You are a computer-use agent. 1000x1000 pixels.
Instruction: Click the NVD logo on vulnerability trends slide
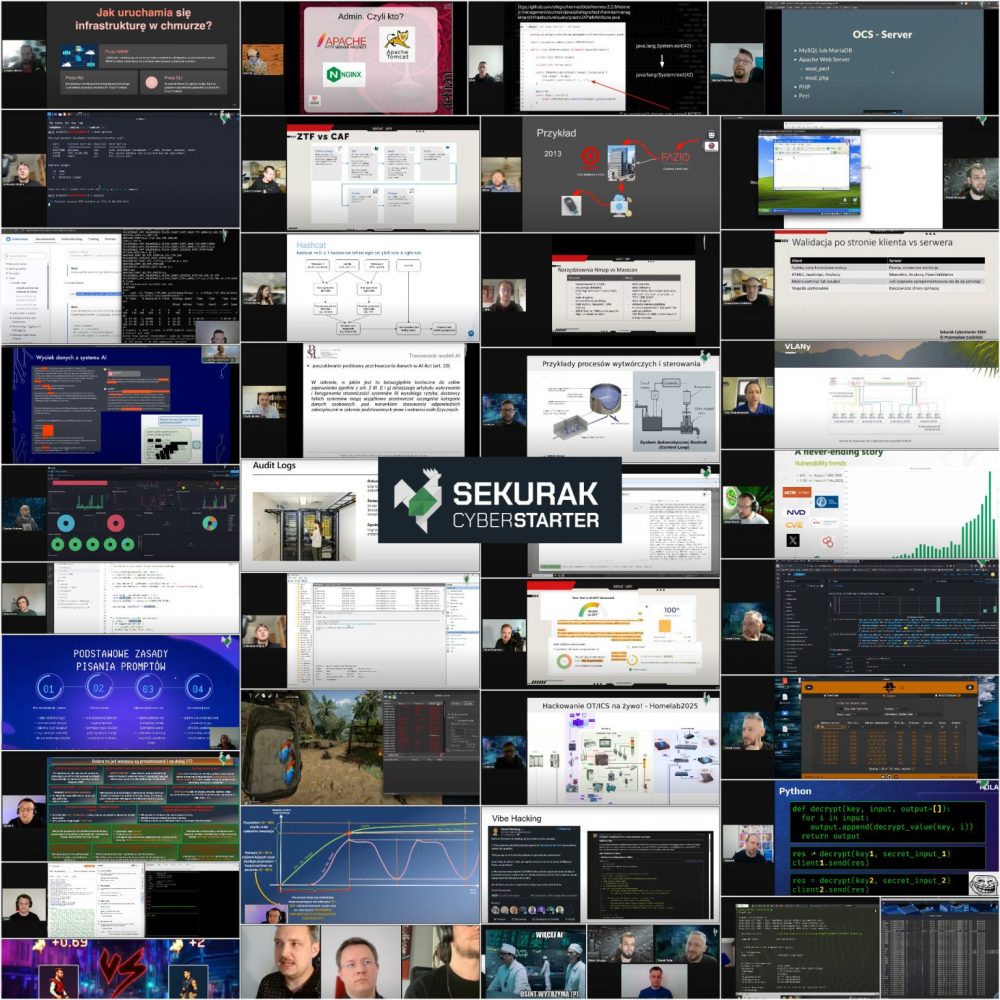(x=795, y=512)
